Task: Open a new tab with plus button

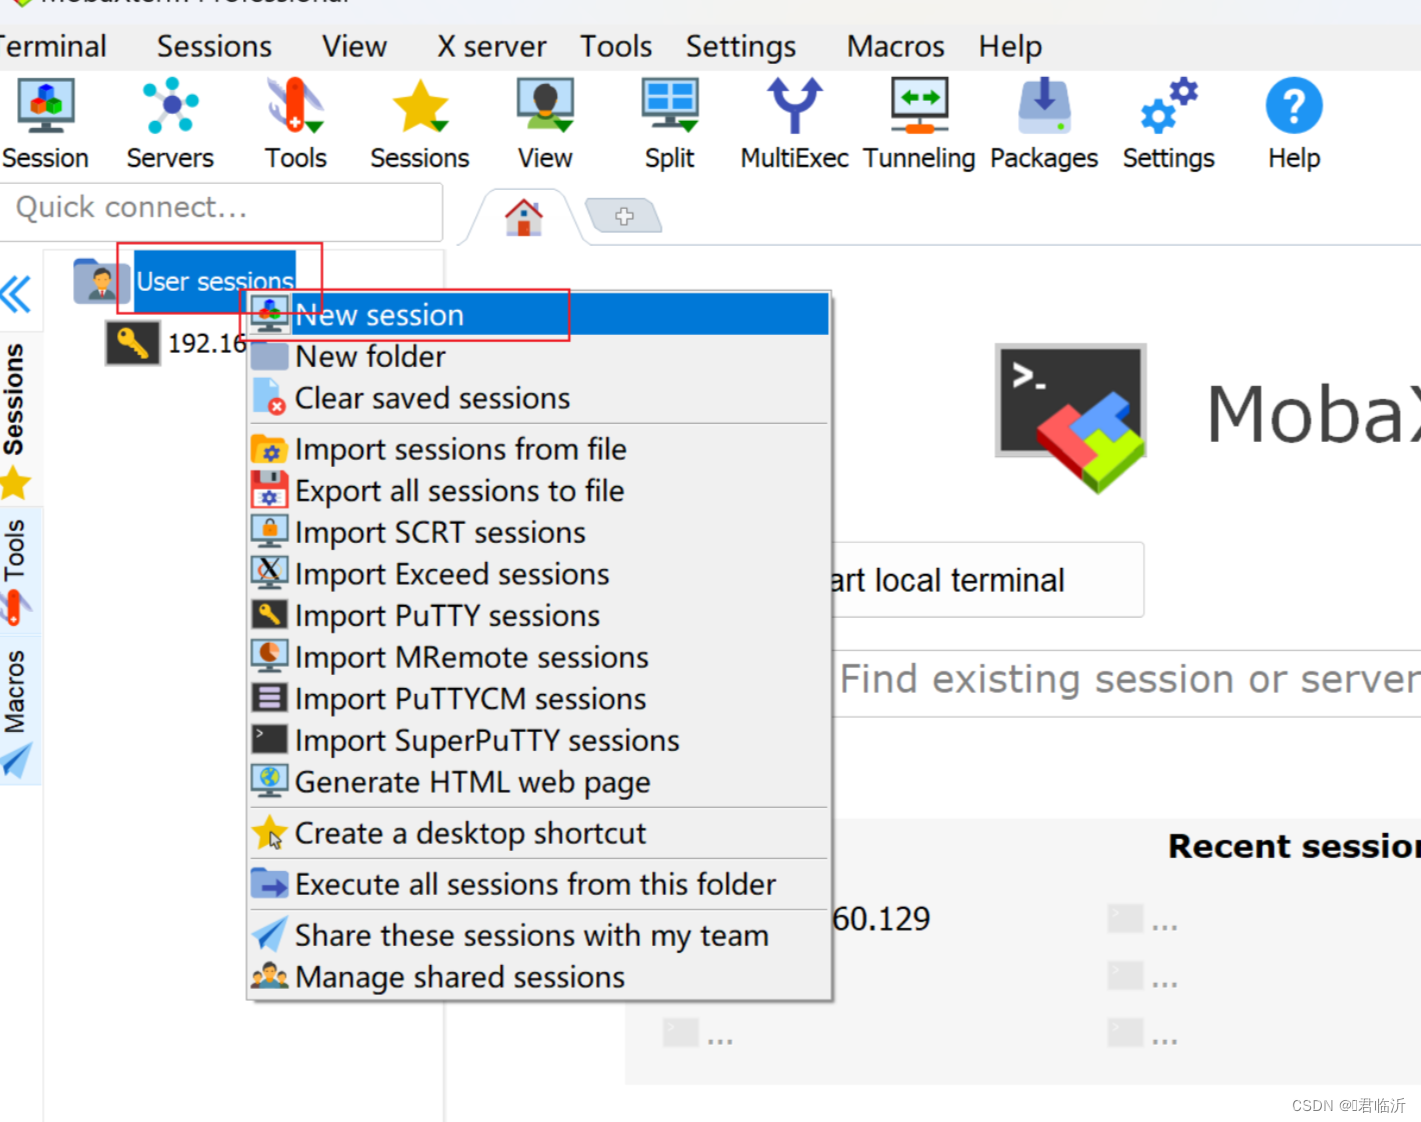Action: tap(624, 216)
